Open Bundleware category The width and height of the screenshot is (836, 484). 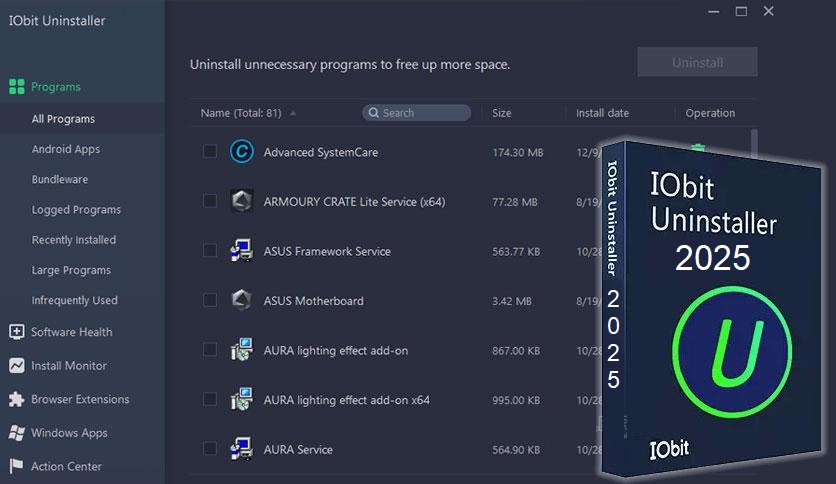click(x=60, y=179)
